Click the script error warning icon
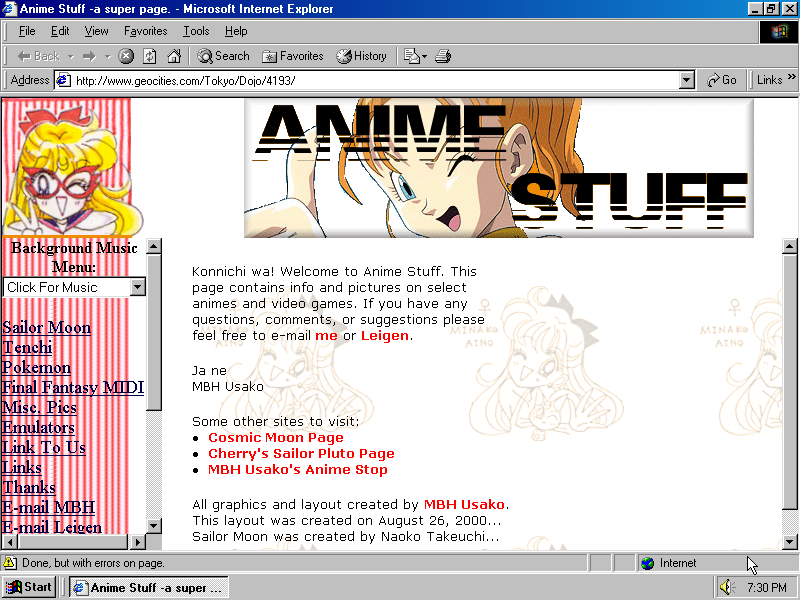This screenshot has width=800, height=600. [10, 563]
